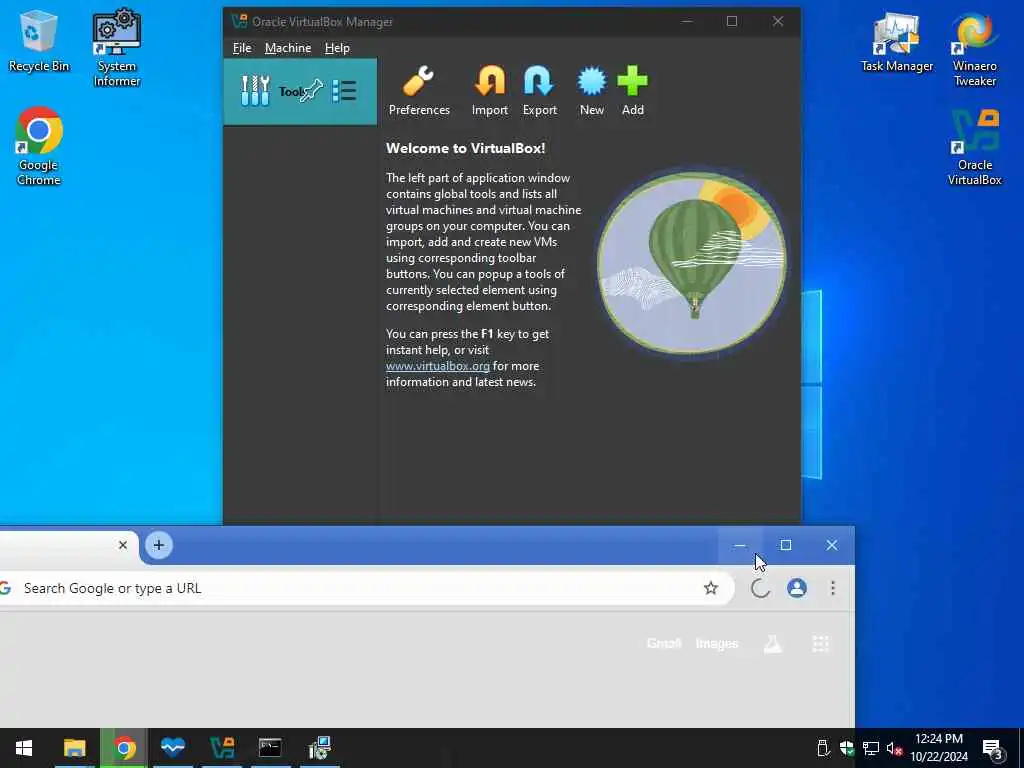Select System Informer desktop icon

tap(117, 48)
